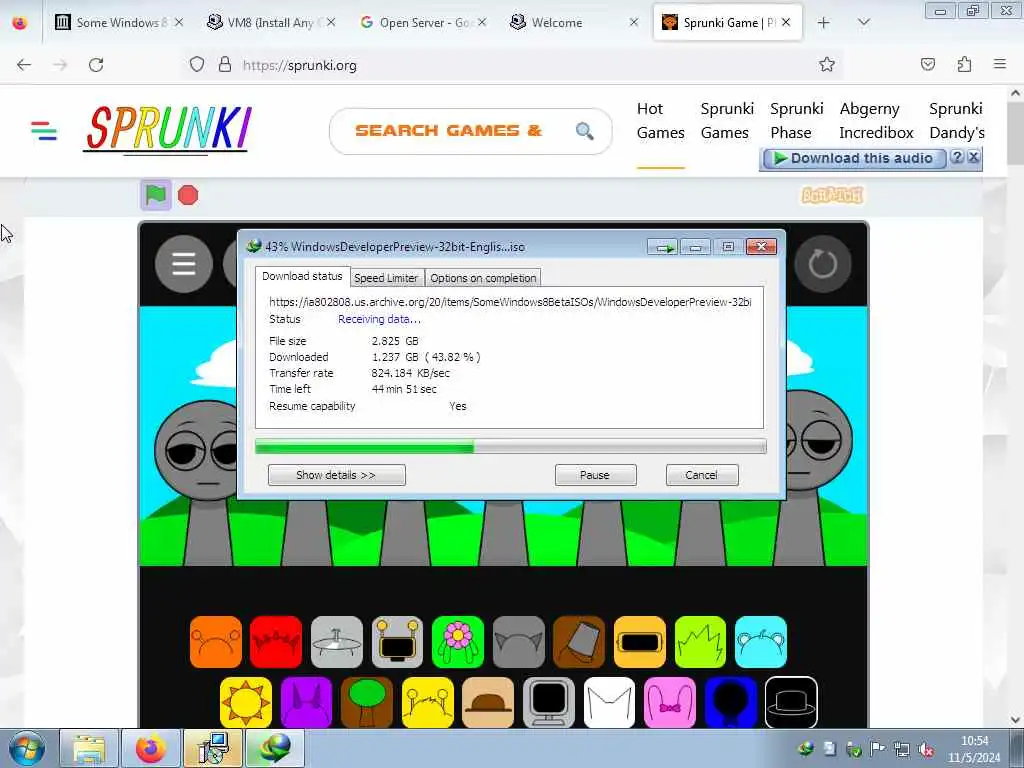
Task: Select the purple horned character icon
Action: pos(306,703)
